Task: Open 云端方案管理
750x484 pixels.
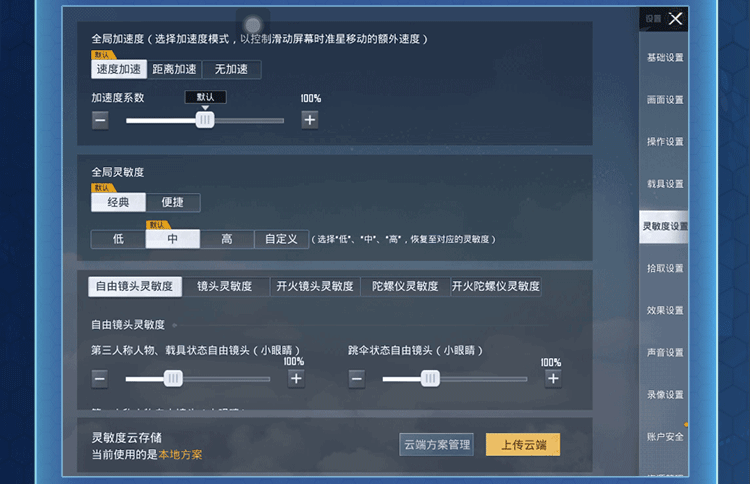Action: coord(437,445)
